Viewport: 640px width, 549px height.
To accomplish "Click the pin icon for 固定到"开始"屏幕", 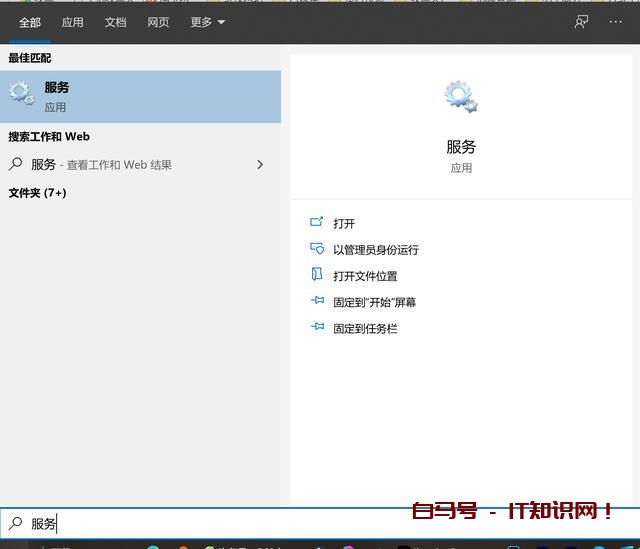I will (317, 301).
